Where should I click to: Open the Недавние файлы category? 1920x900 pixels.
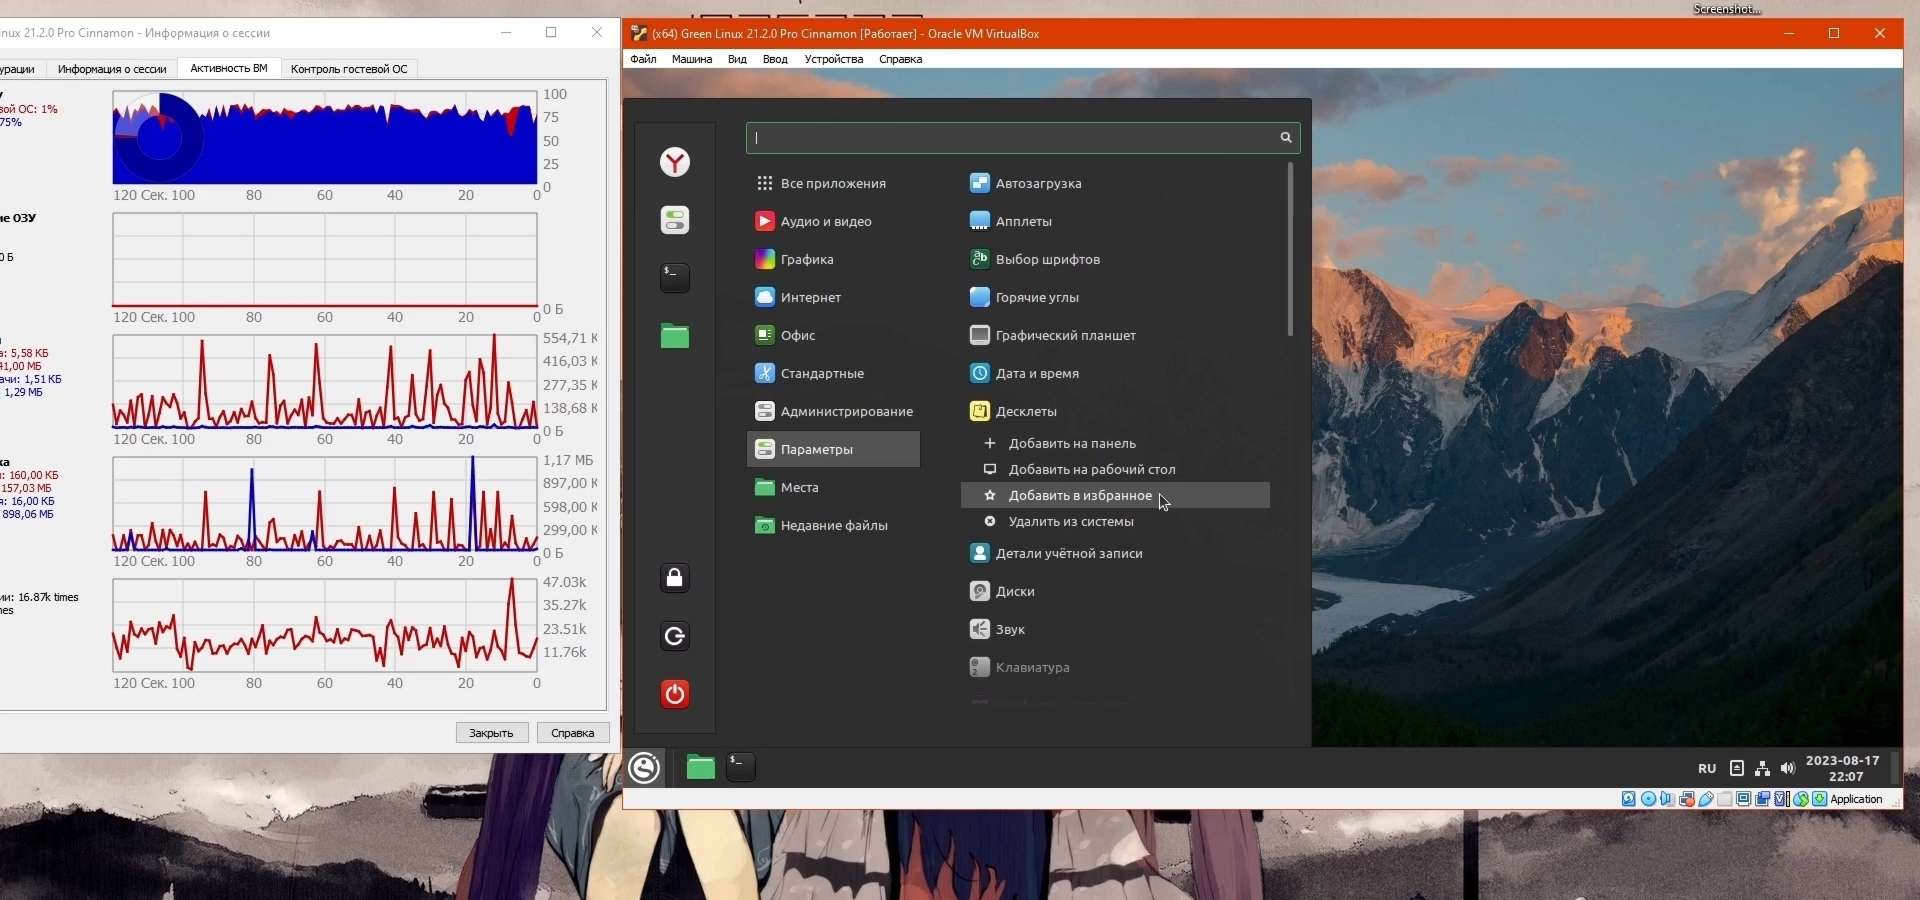point(833,525)
